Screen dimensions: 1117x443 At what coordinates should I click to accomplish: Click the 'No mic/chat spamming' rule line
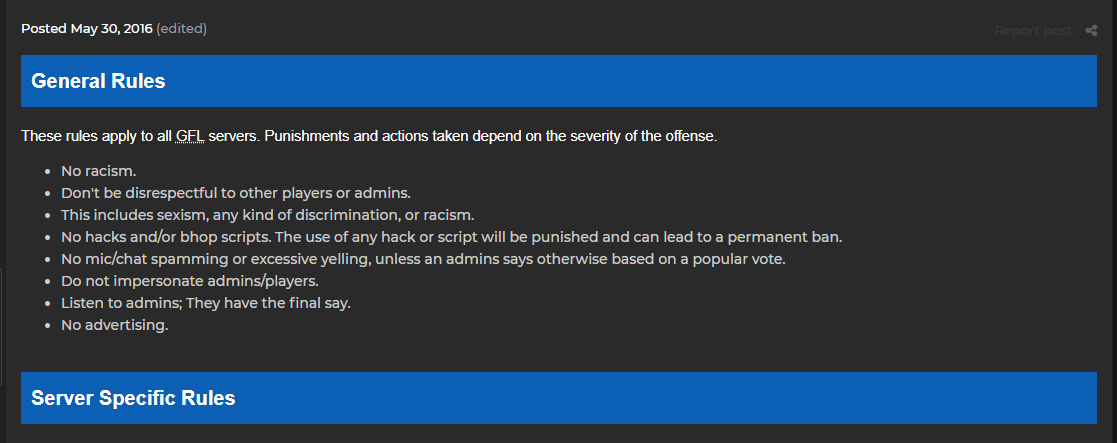coord(423,259)
